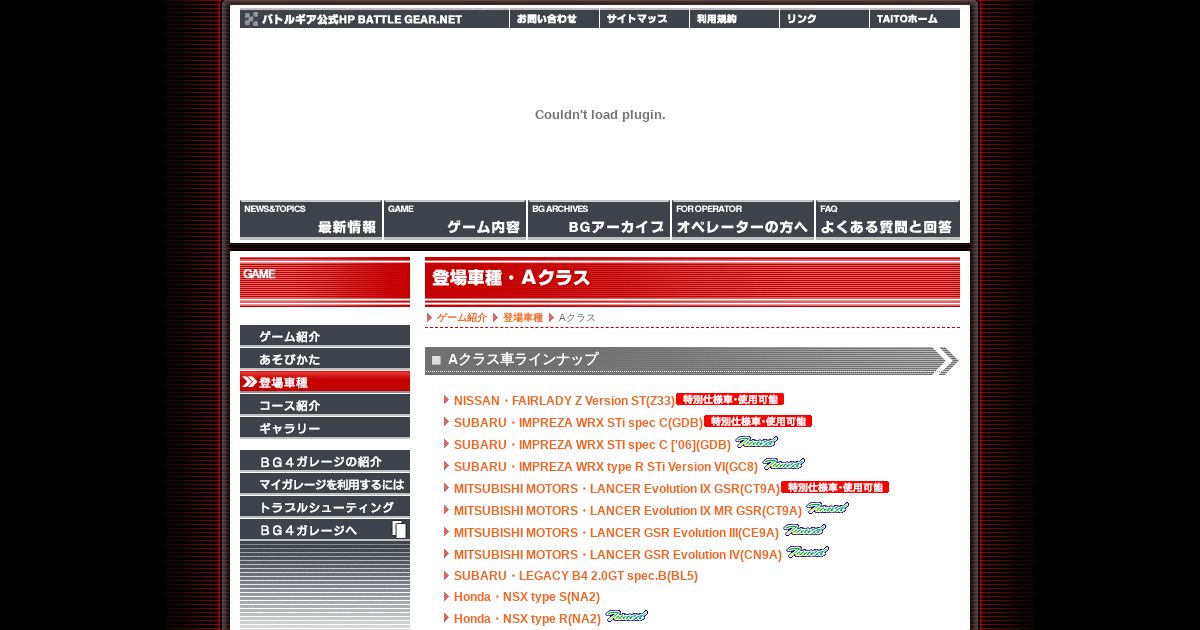Image resolution: width=1200 pixels, height=630 pixels.
Task: Click GAME sidebar header banner
Action: point(325,282)
